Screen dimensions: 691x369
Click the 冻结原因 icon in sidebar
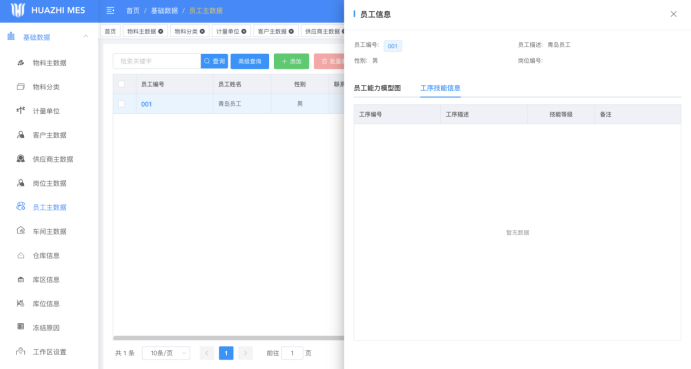pyautogui.click(x=21, y=327)
